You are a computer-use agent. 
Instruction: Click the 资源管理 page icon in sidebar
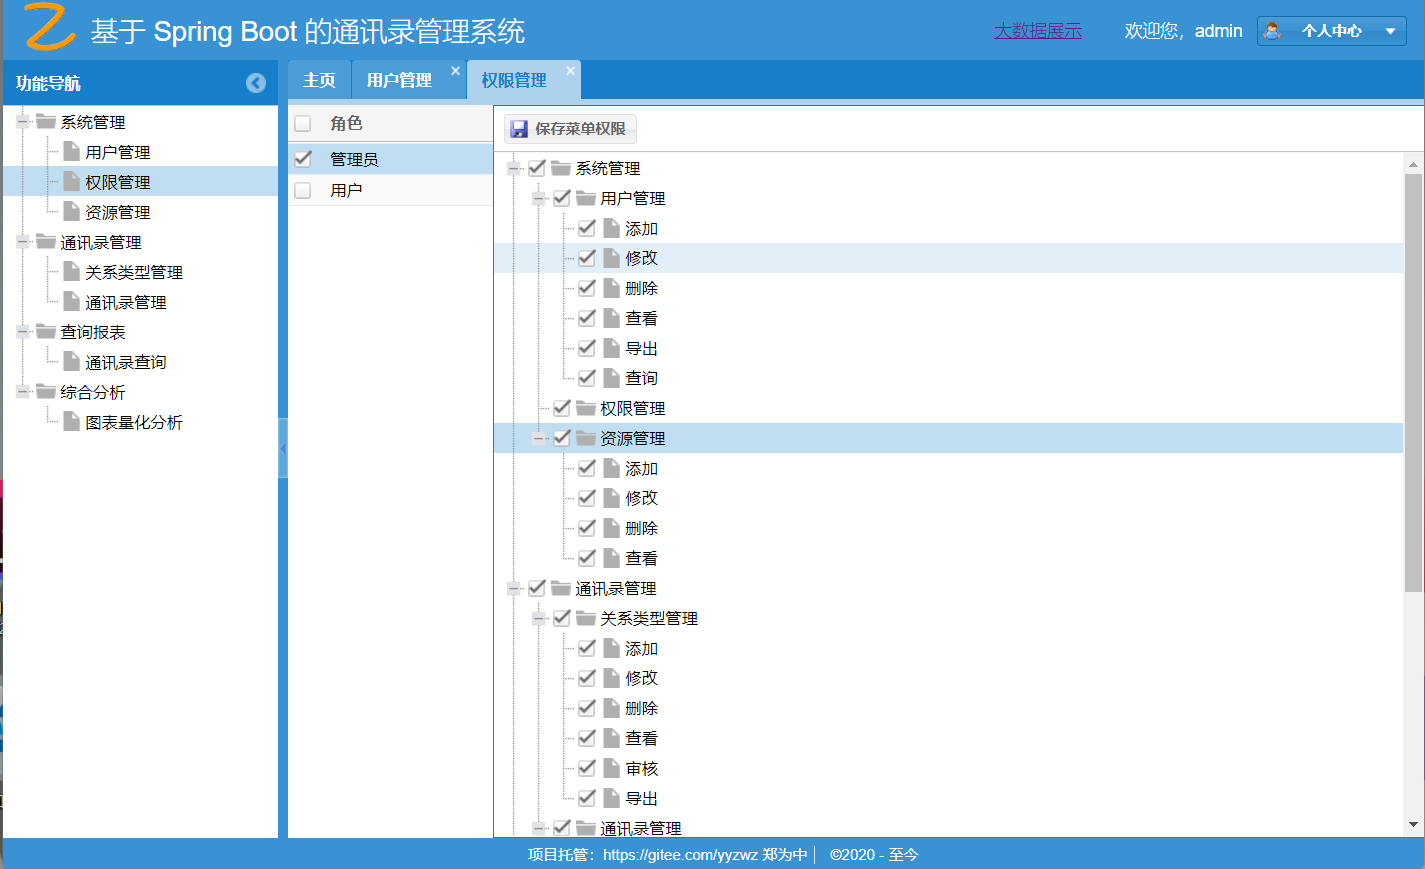click(x=71, y=211)
